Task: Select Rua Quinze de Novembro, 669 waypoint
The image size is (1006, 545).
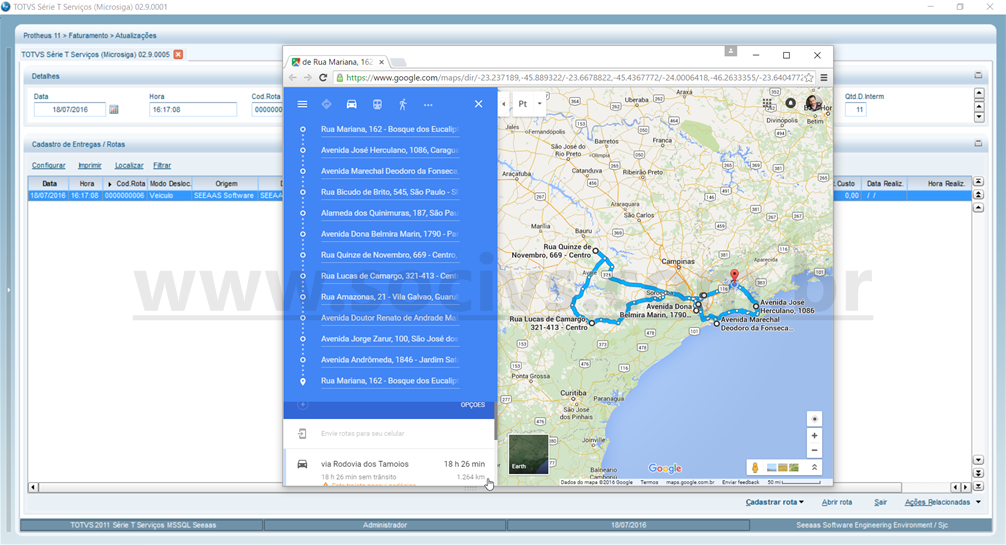Action: (x=390, y=255)
